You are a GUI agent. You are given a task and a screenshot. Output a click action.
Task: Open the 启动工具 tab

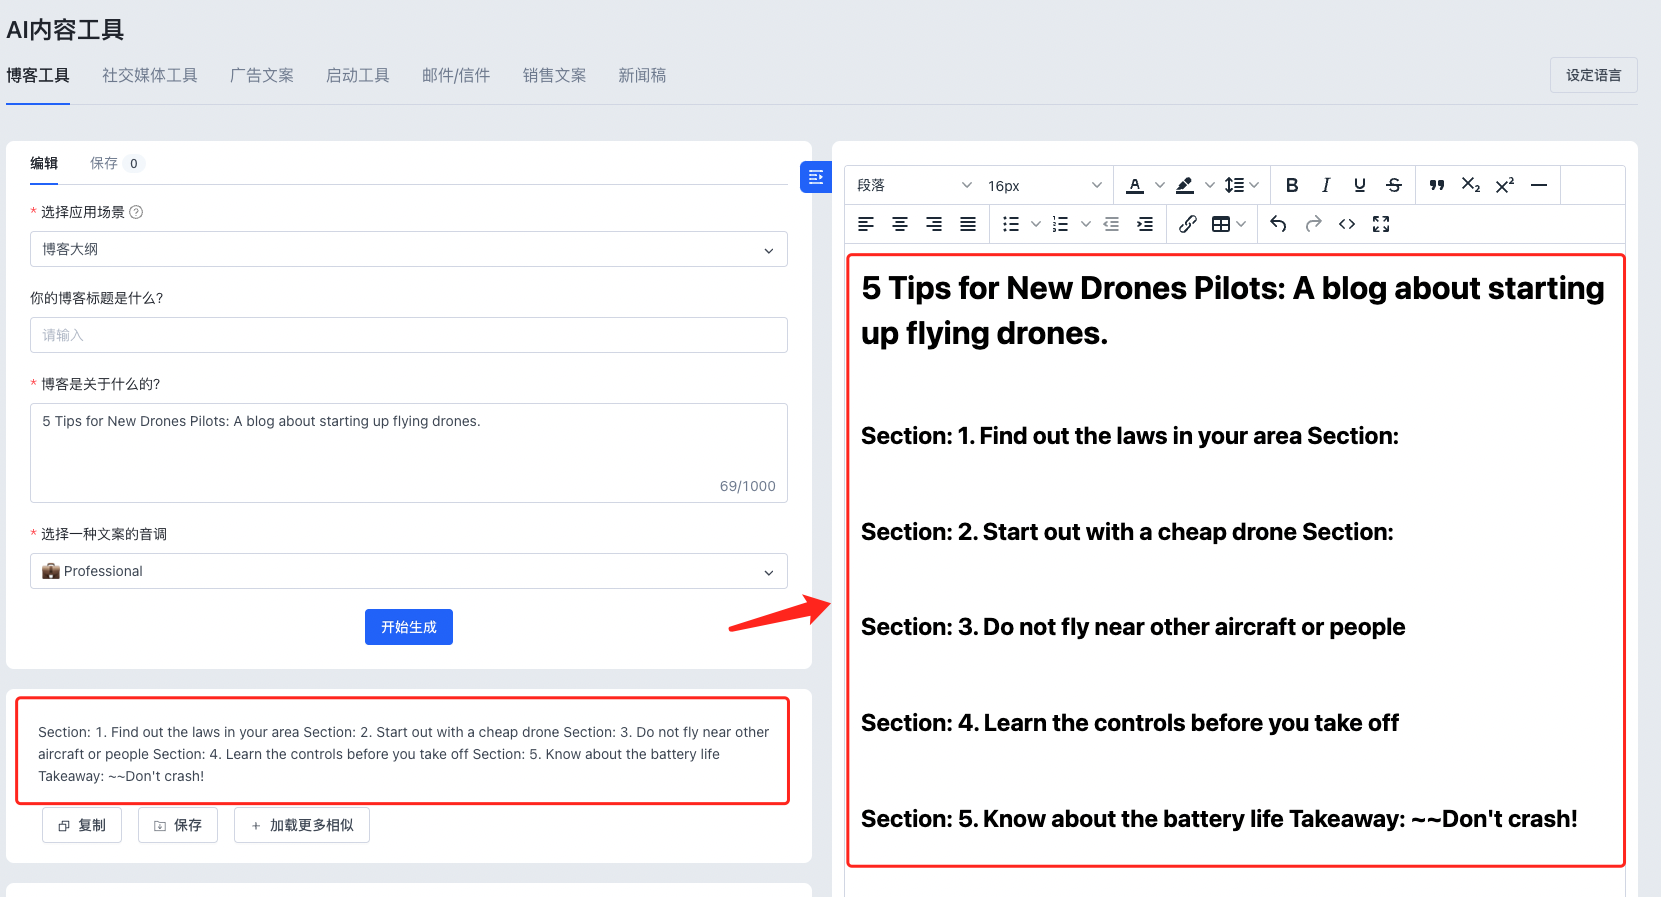point(358,75)
